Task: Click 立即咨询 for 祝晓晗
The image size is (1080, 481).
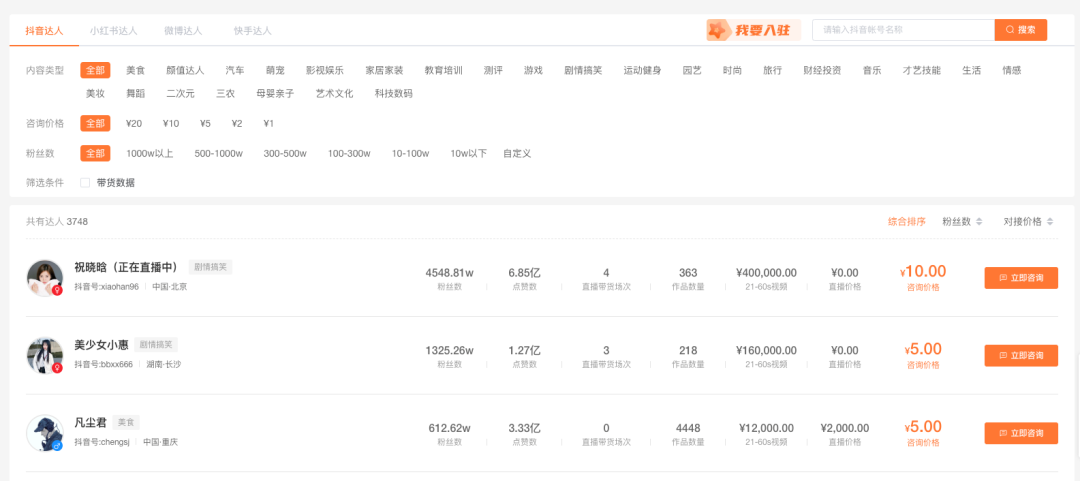Action: [1021, 278]
